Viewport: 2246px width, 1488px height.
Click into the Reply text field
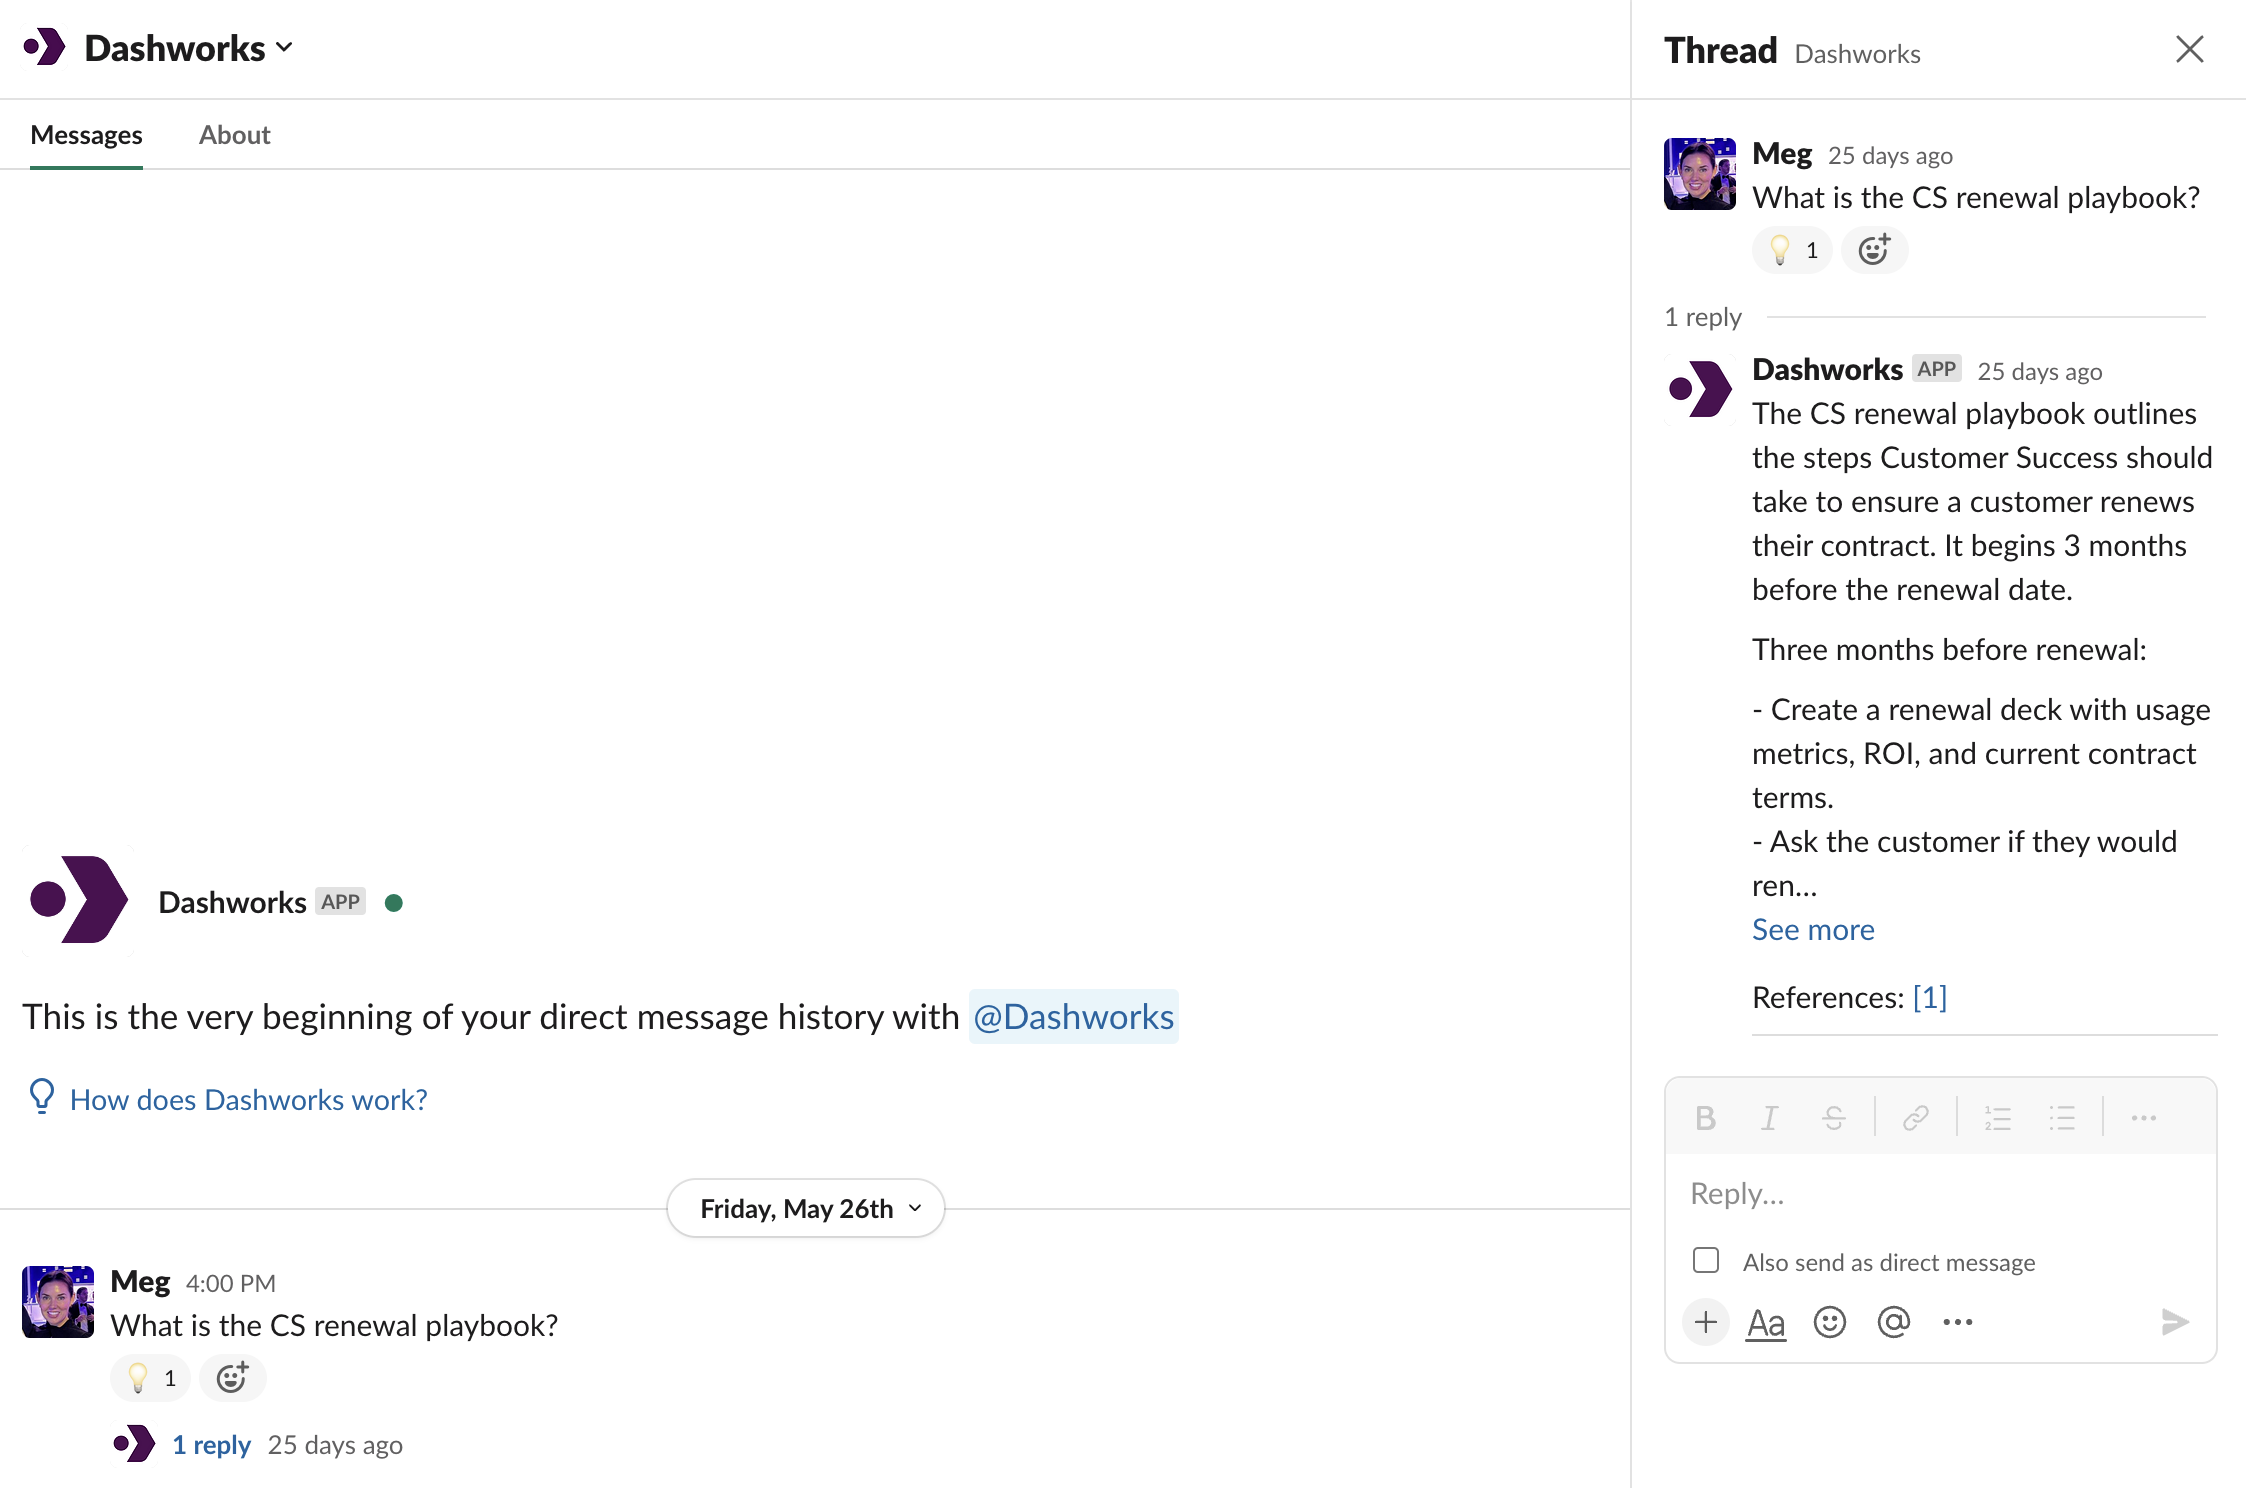1940,1193
